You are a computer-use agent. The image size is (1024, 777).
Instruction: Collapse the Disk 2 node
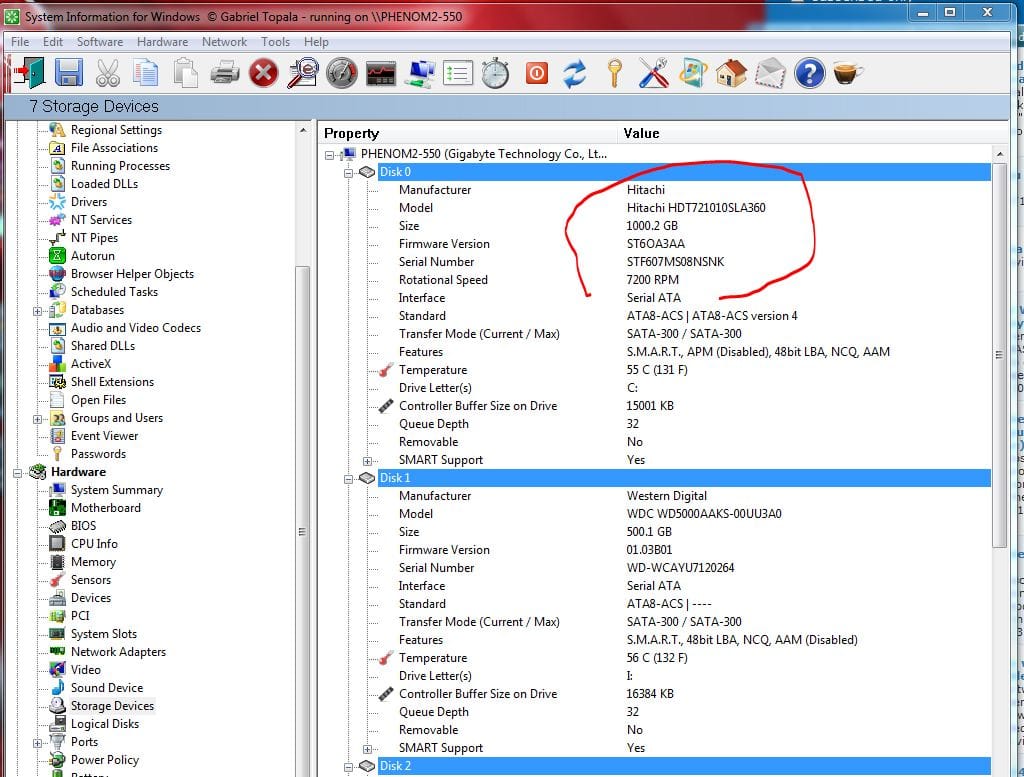coord(348,767)
